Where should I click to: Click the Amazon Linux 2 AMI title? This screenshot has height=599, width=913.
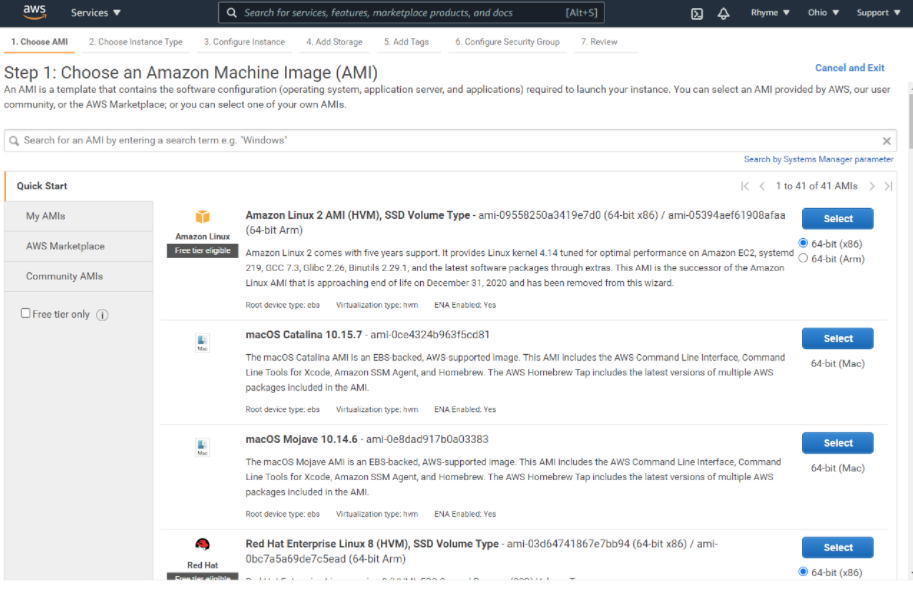(357, 215)
